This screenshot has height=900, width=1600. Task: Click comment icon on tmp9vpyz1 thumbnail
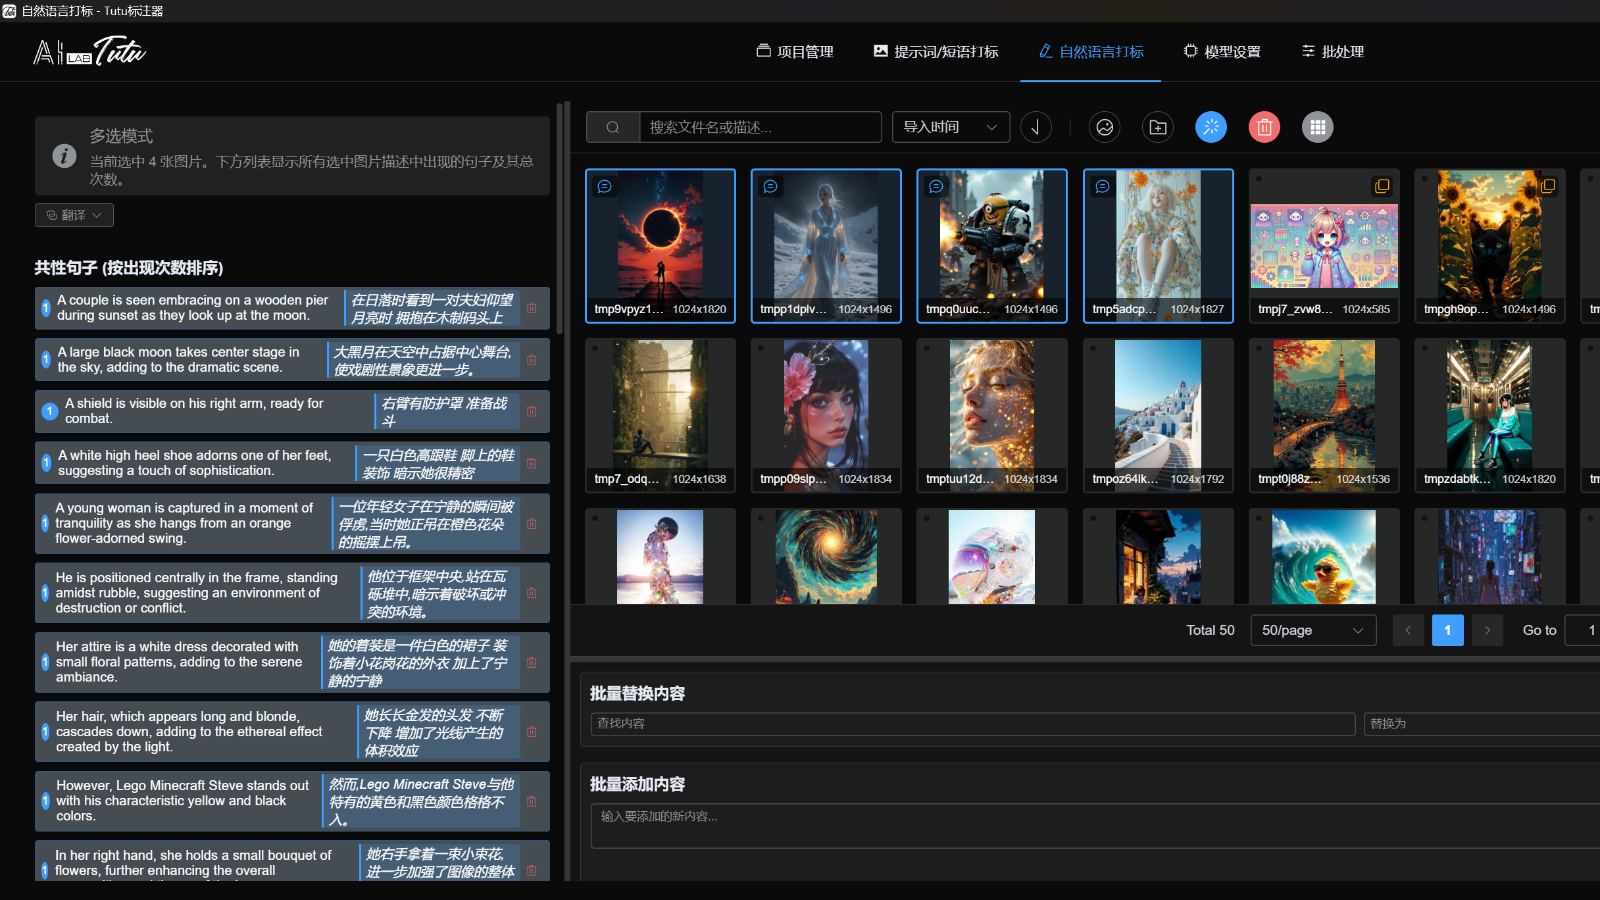[604, 186]
